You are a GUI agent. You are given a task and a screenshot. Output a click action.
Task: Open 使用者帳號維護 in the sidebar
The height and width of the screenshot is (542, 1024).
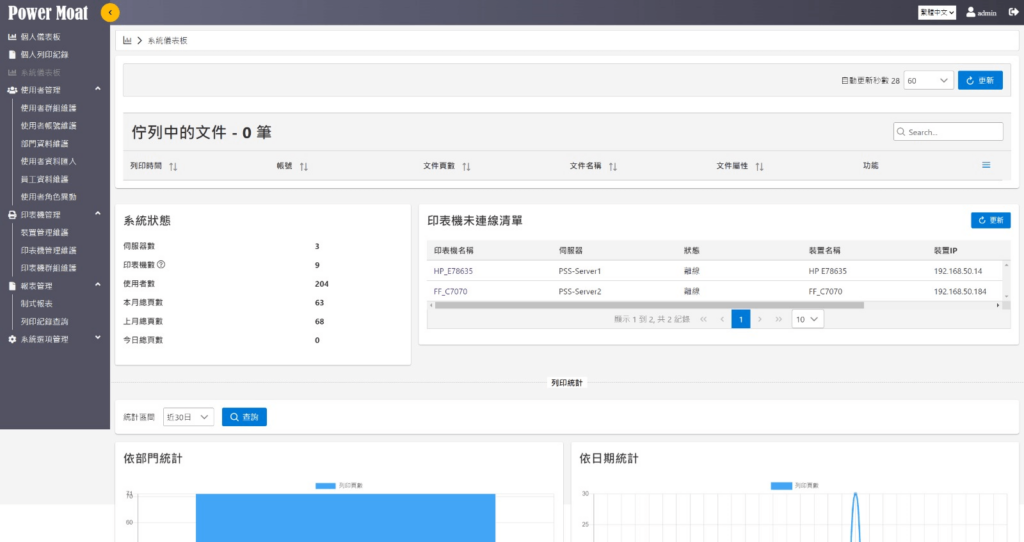48,126
